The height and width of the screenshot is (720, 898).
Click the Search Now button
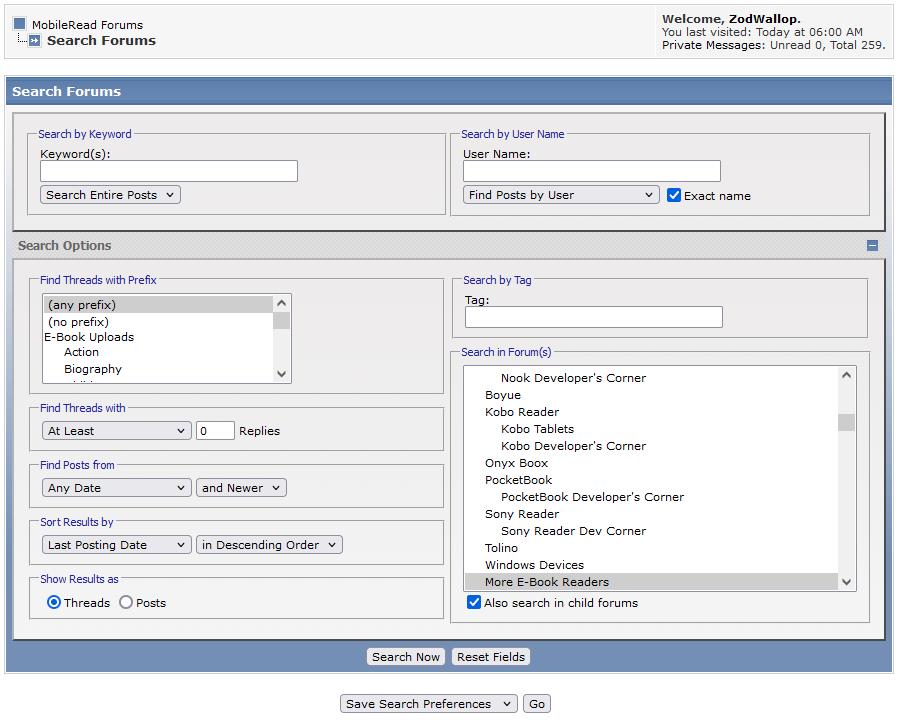pos(406,656)
